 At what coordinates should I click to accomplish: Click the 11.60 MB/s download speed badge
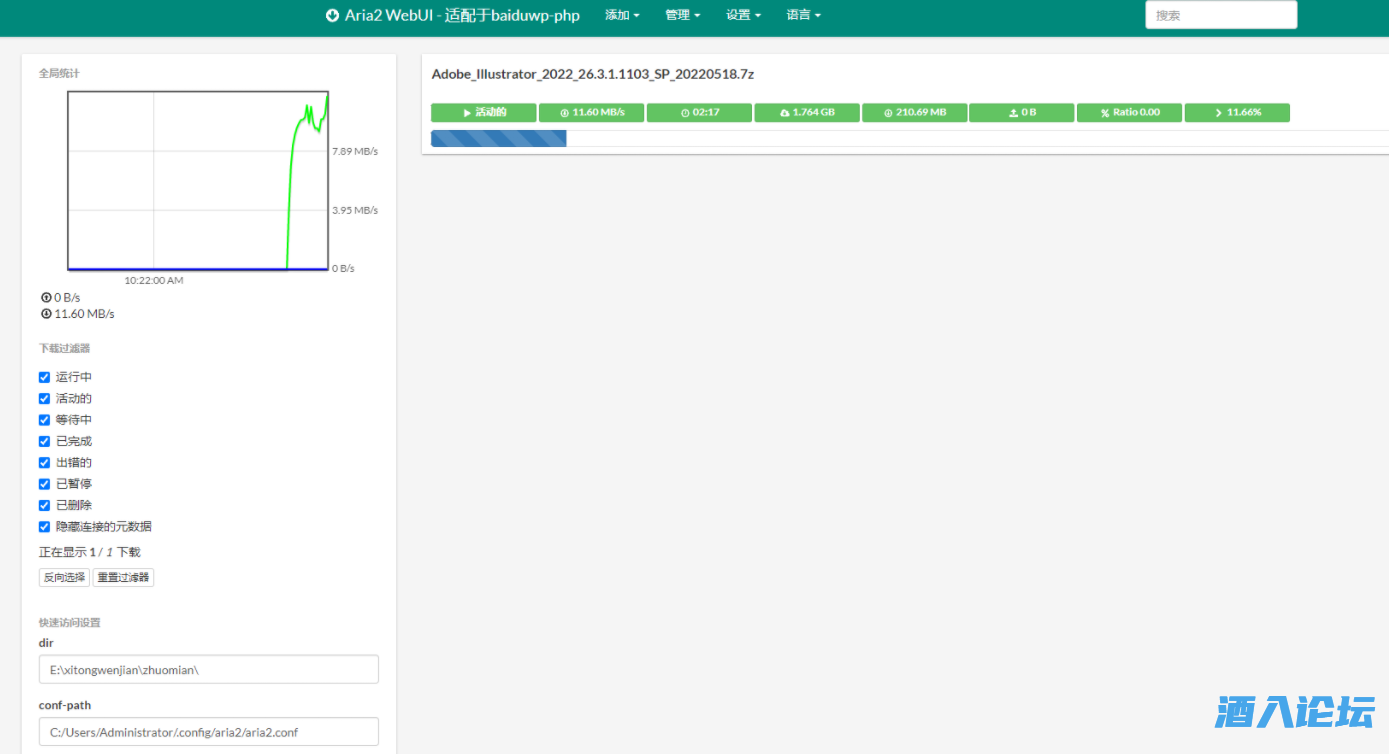tap(591, 113)
